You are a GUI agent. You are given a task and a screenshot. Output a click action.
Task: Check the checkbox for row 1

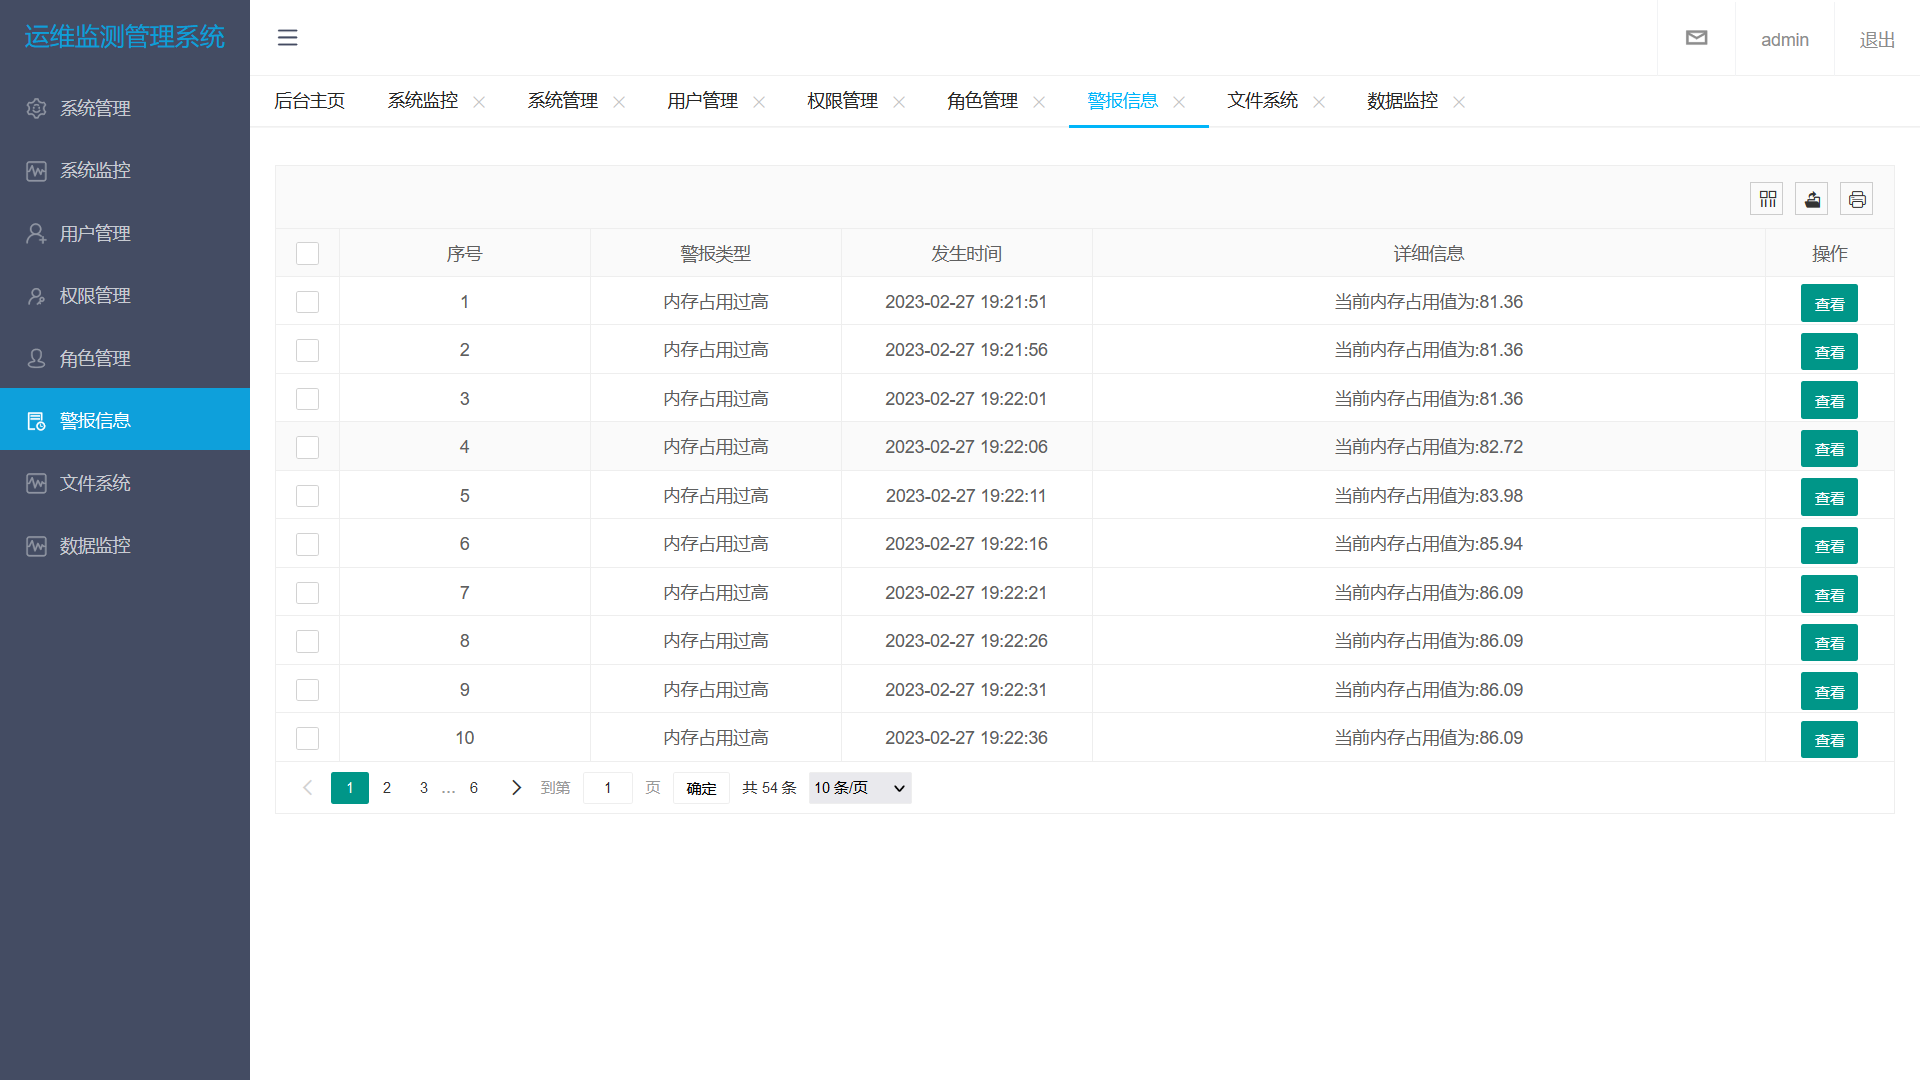[x=308, y=302]
